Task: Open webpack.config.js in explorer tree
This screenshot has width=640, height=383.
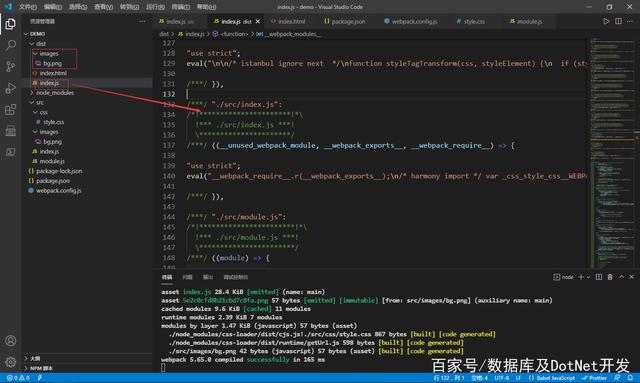Action: [58, 191]
